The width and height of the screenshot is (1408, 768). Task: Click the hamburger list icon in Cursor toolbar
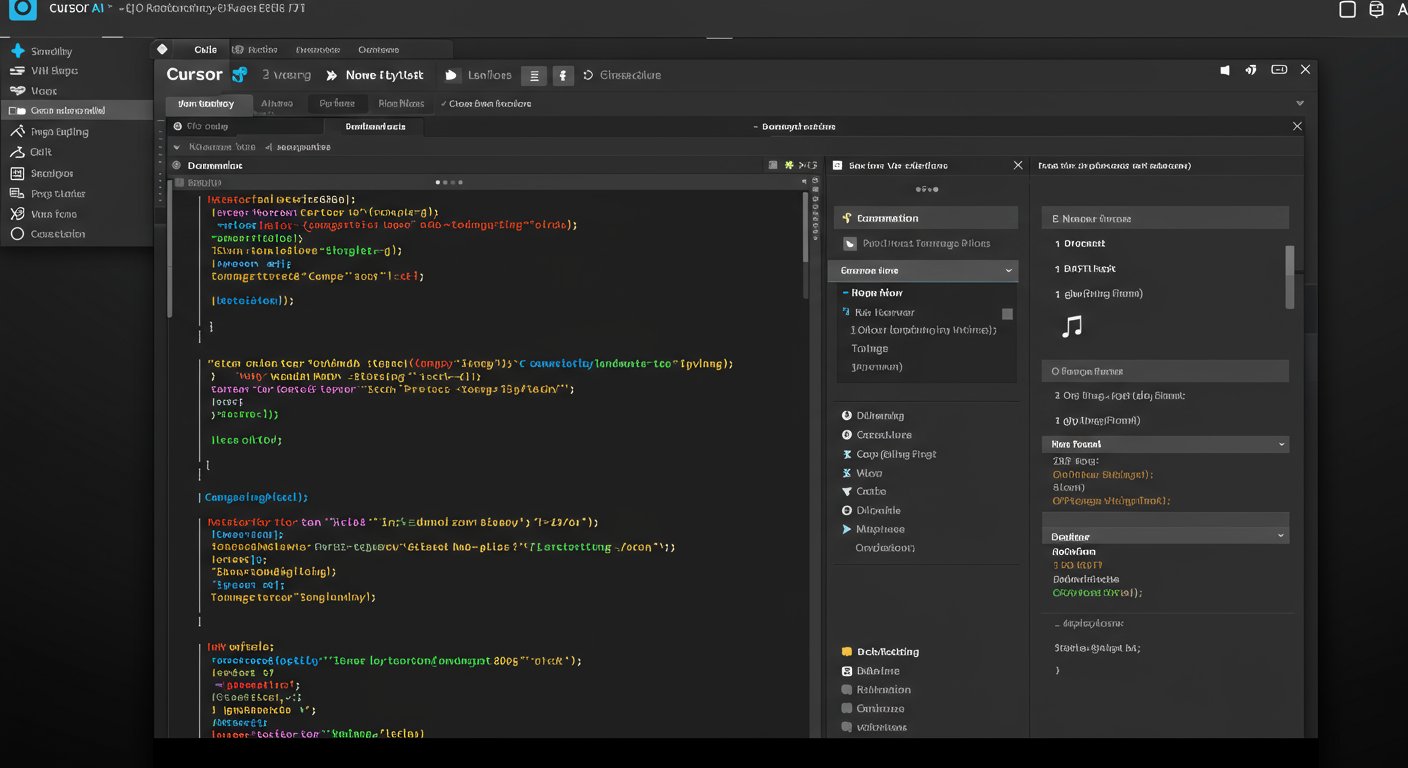[x=534, y=76]
